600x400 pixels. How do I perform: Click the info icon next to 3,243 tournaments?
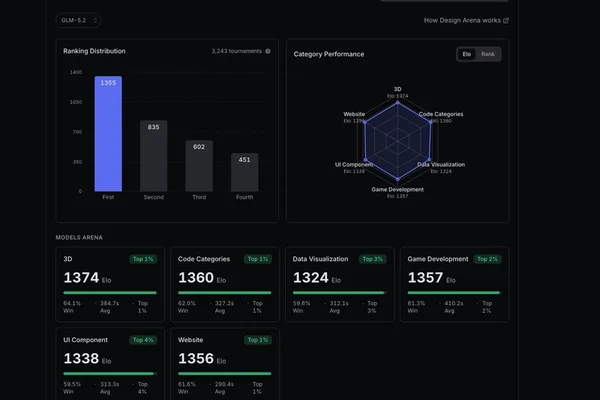[268, 51]
